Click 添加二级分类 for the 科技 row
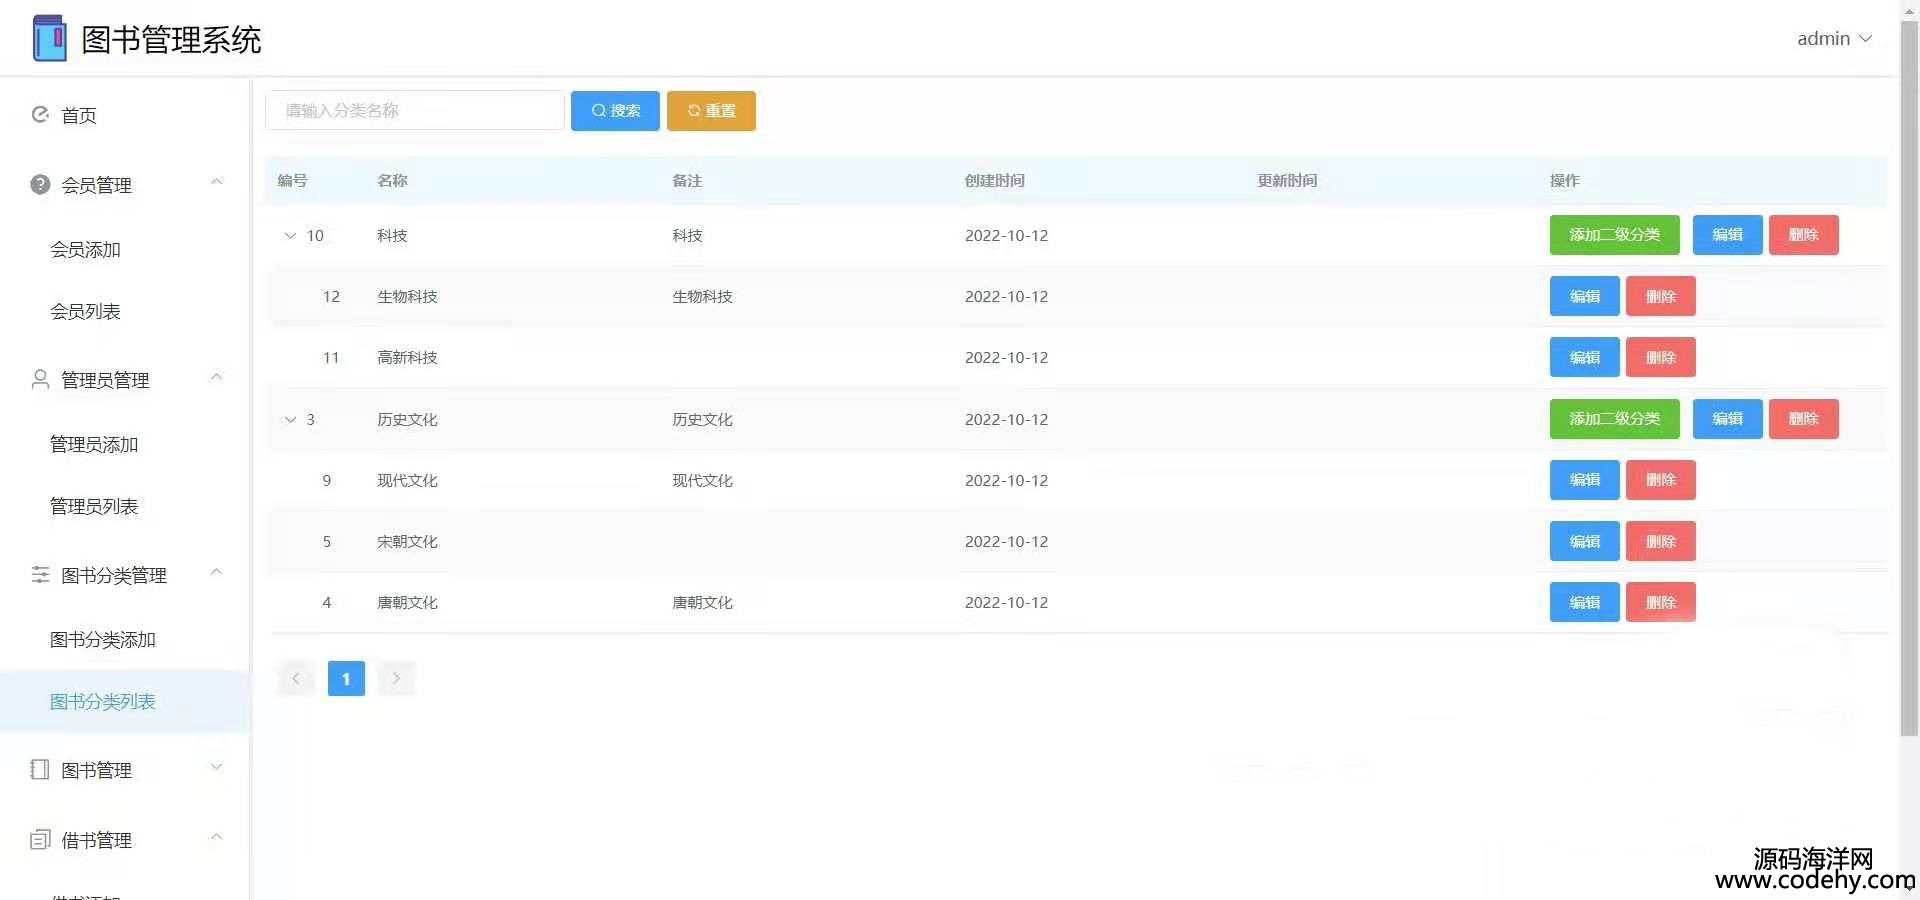Screen dimensions: 1920x900 coord(1614,236)
